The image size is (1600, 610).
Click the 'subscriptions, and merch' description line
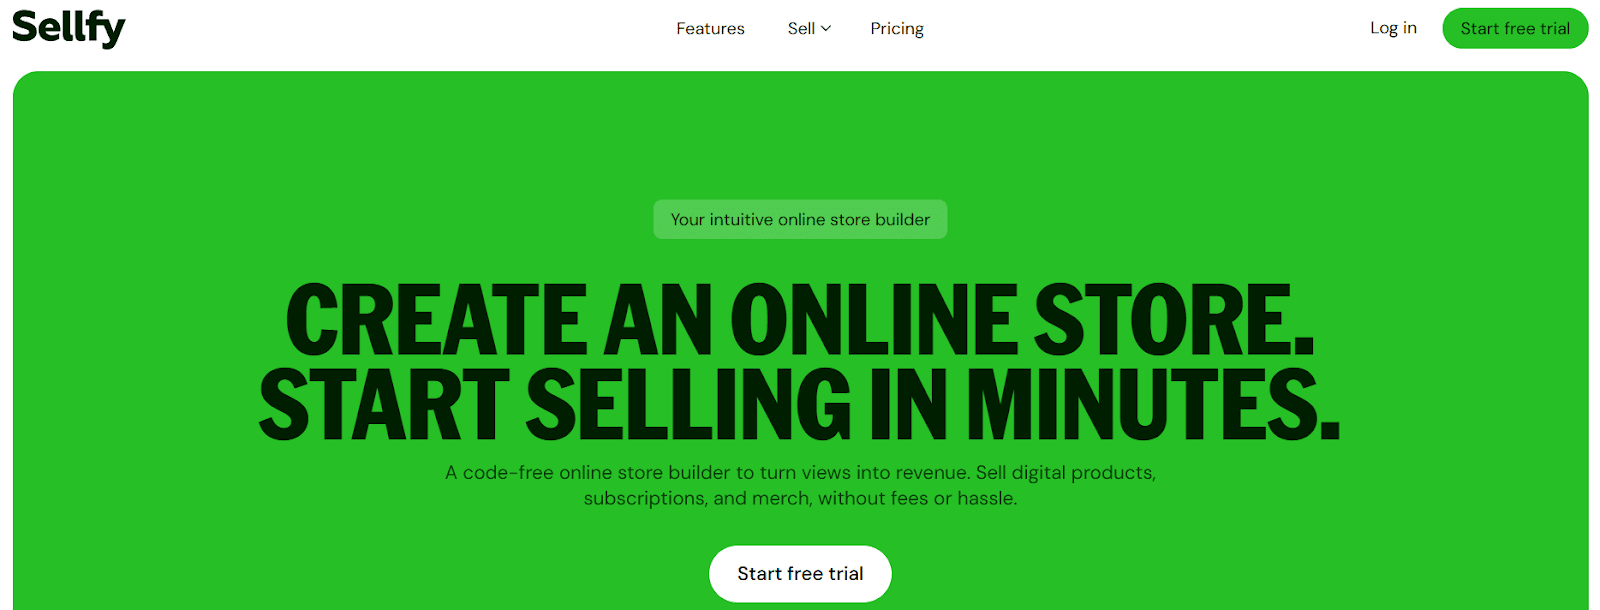point(800,498)
